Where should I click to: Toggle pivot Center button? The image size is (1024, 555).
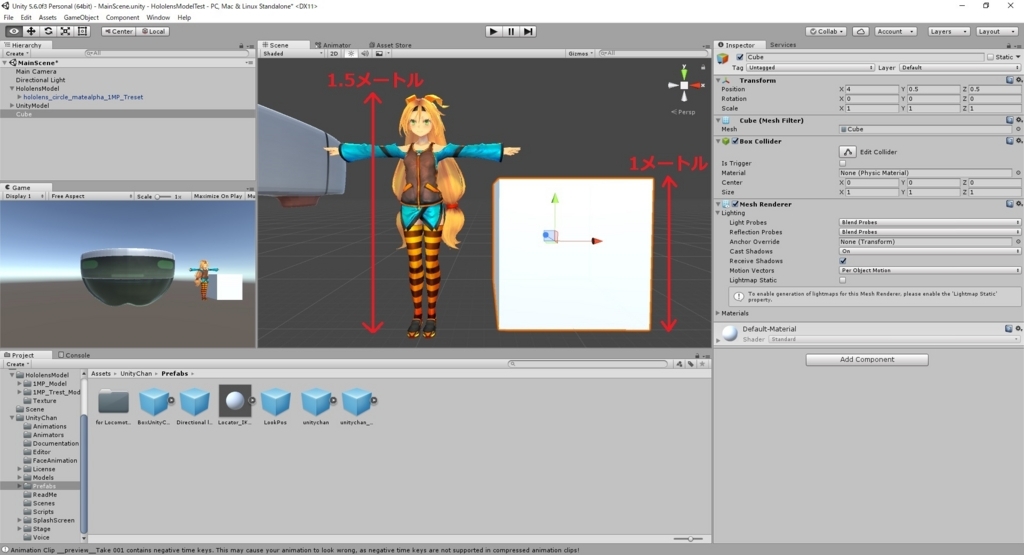click(x=118, y=31)
